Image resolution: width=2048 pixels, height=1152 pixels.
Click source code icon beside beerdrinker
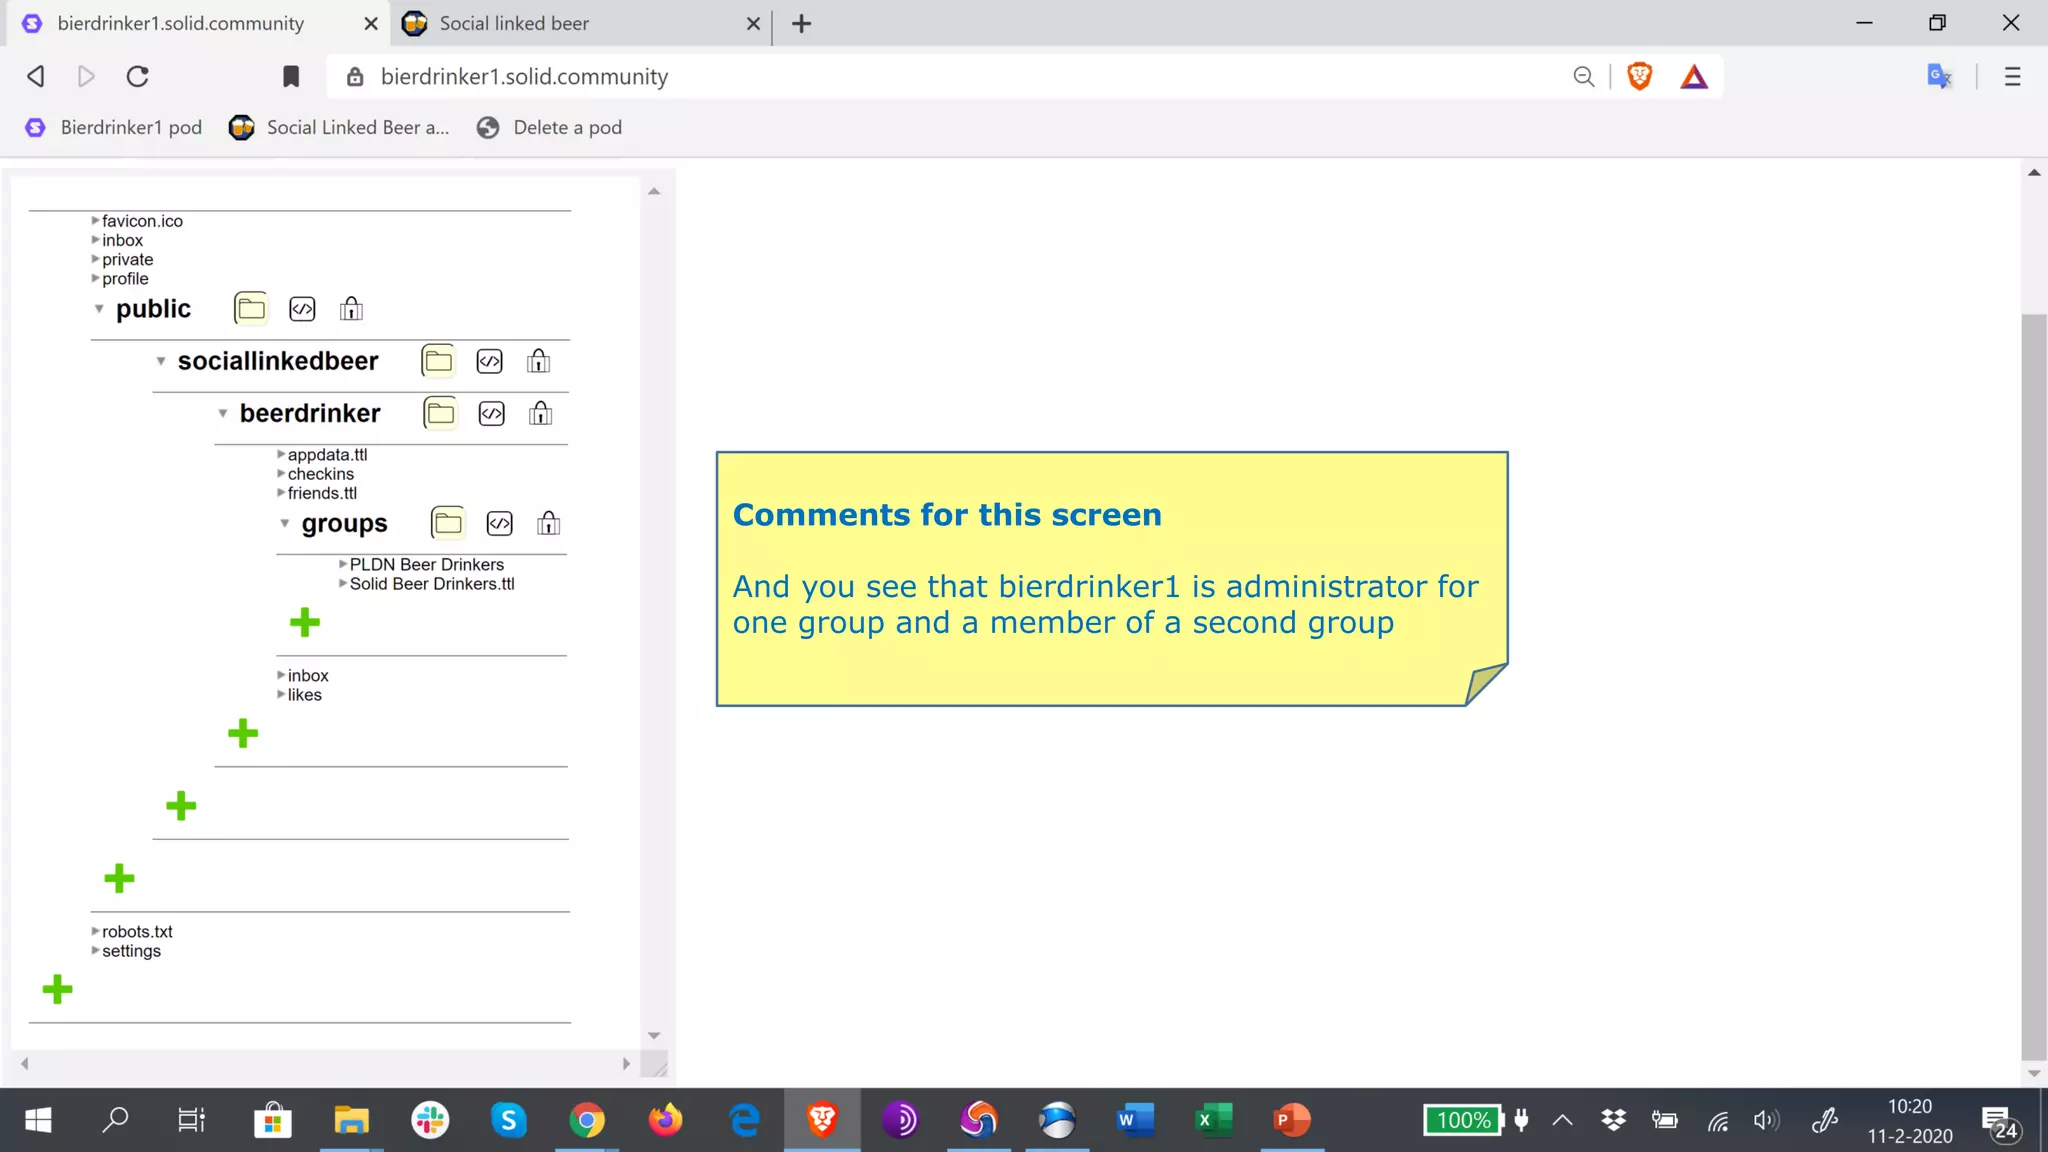491,413
